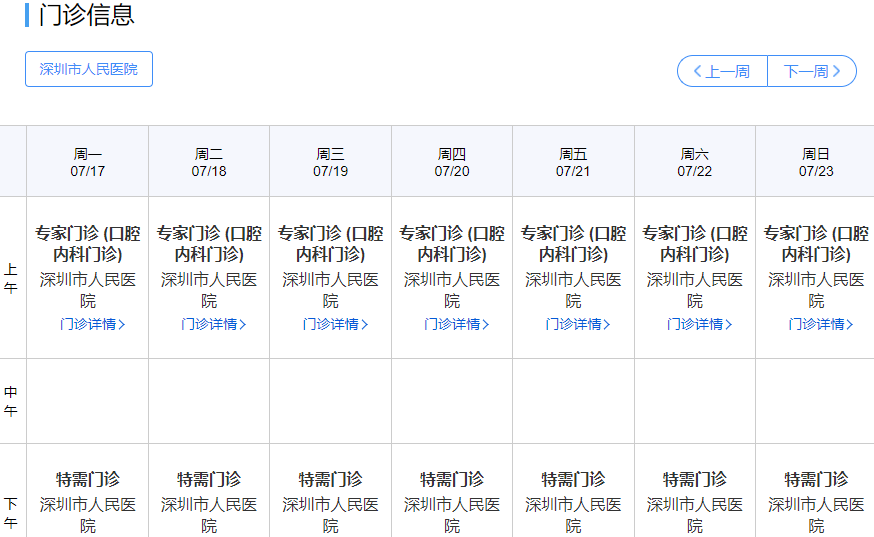The width and height of the screenshot is (874, 537).
Task: Click the left chevron in 上一周
Action: [698, 71]
